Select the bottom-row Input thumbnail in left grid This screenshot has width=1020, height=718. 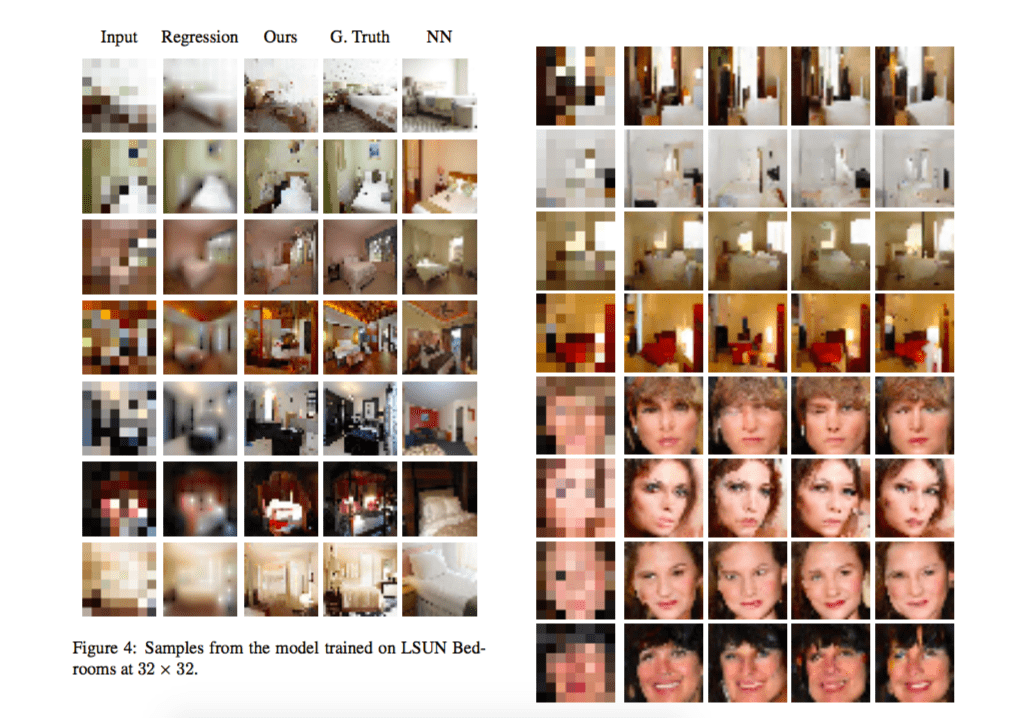(119, 578)
